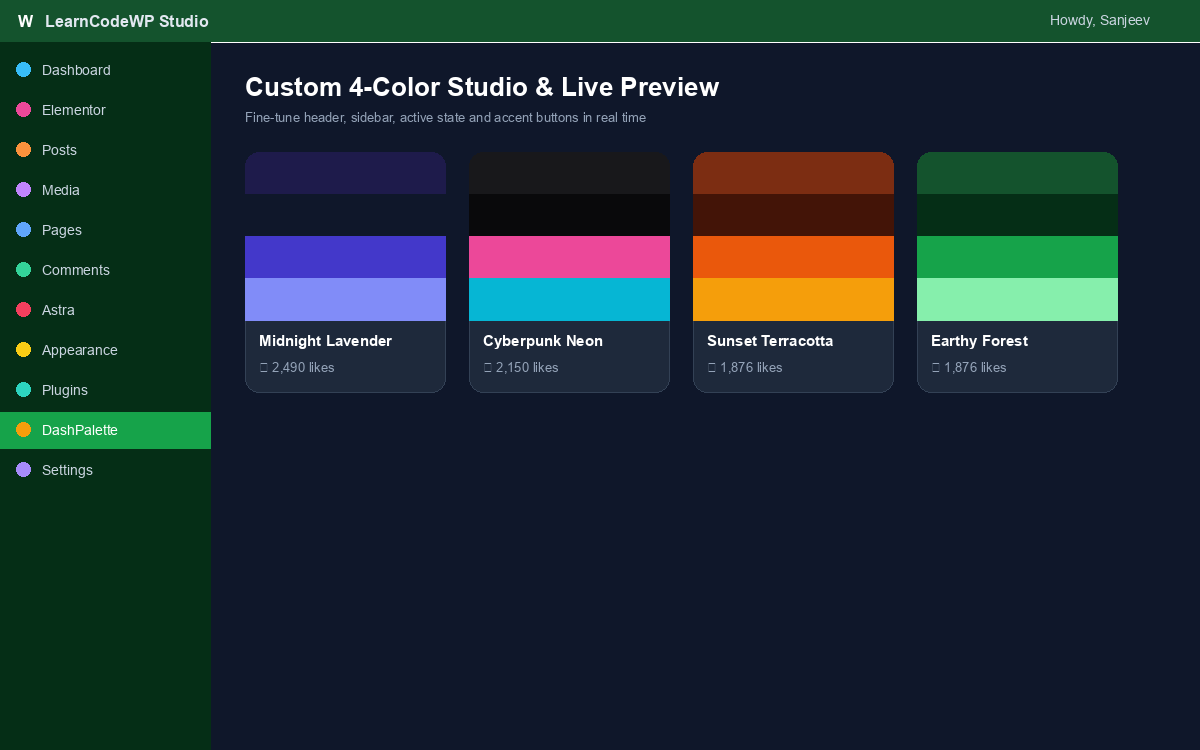The height and width of the screenshot is (750, 1200).
Task: Click like icon on Cyberpunk Neon card
Action: [487, 368]
